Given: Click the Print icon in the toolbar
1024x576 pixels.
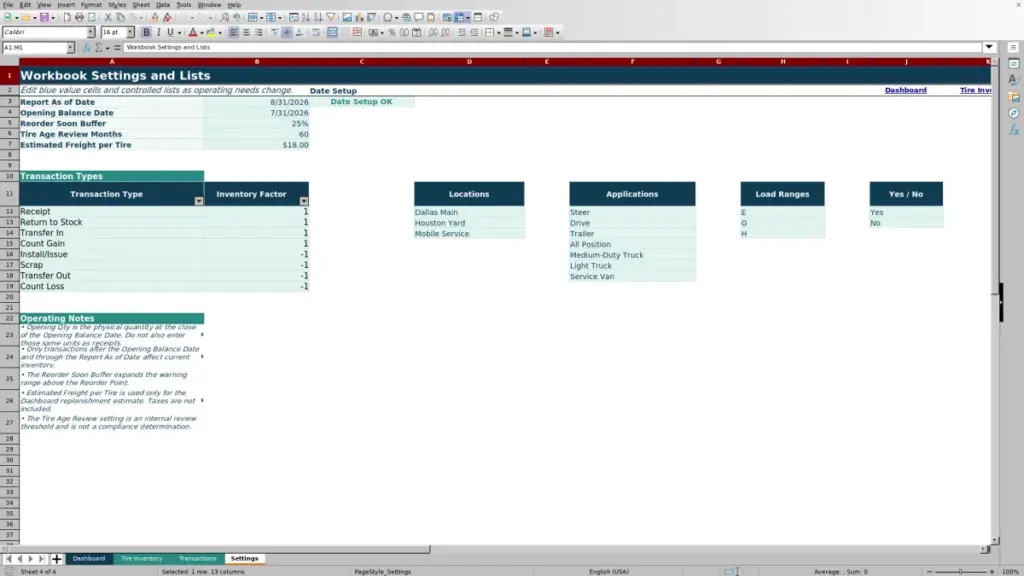Looking at the screenshot, I should click(x=79, y=18).
